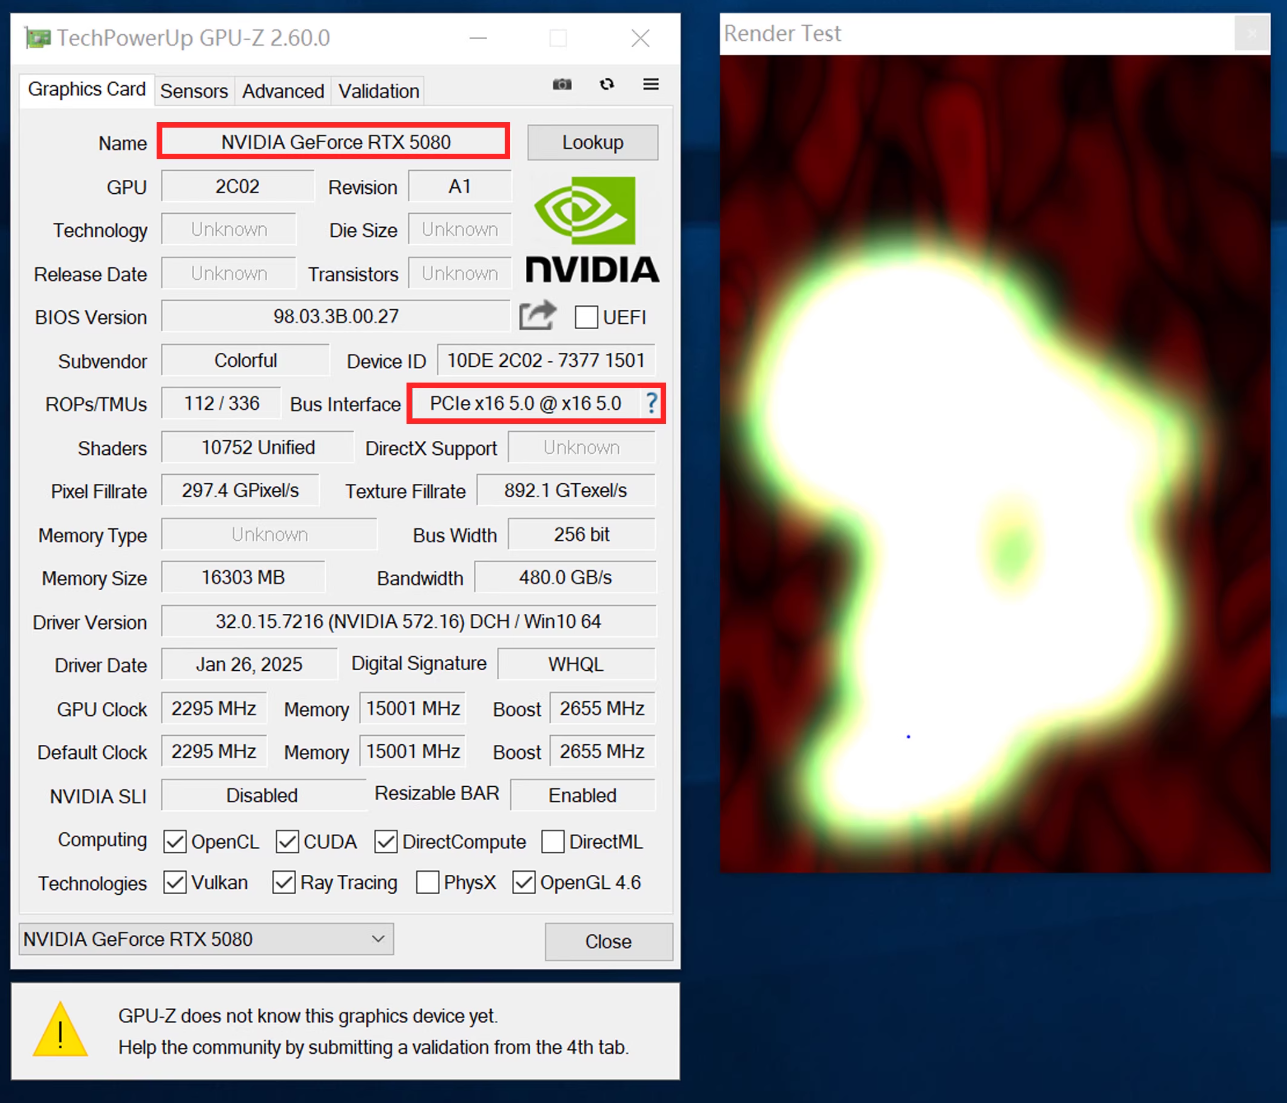Open the NVIDIA GeForce RTX 5080 device dropdown
This screenshot has width=1287, height=1103.
[x=206, y=939]
